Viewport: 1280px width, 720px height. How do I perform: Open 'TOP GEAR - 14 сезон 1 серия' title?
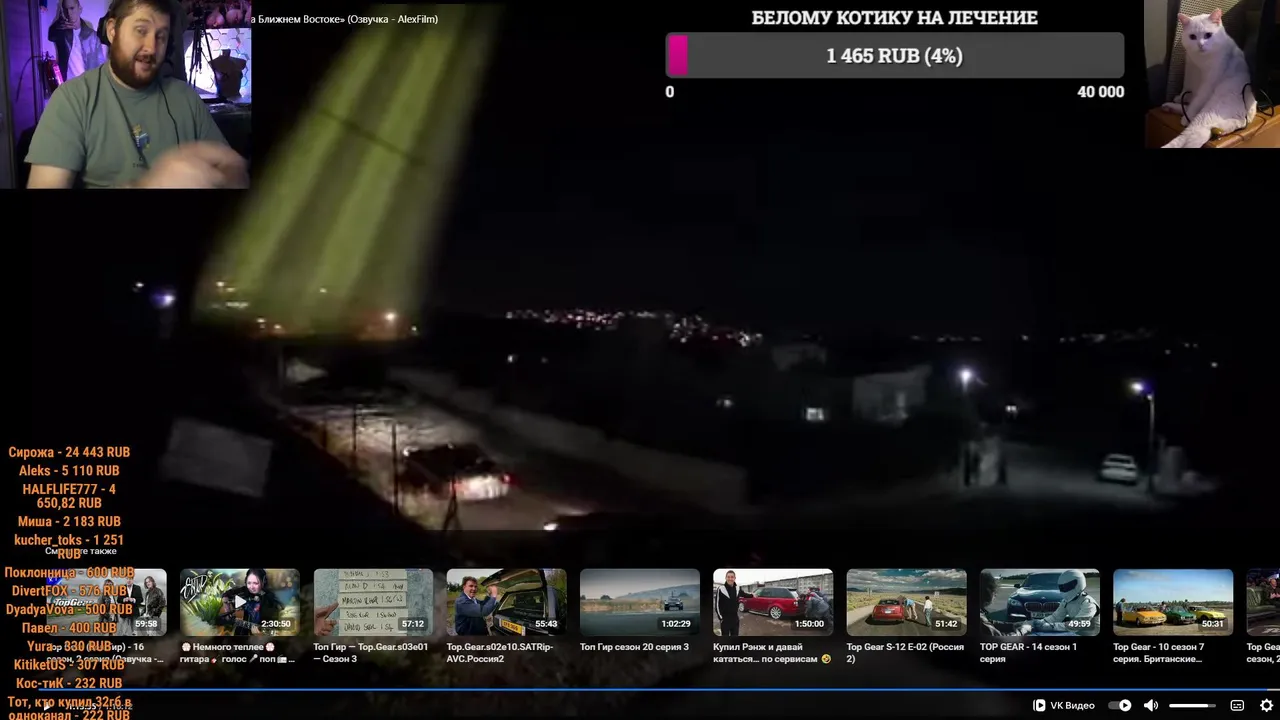(x=1028, y=653)
